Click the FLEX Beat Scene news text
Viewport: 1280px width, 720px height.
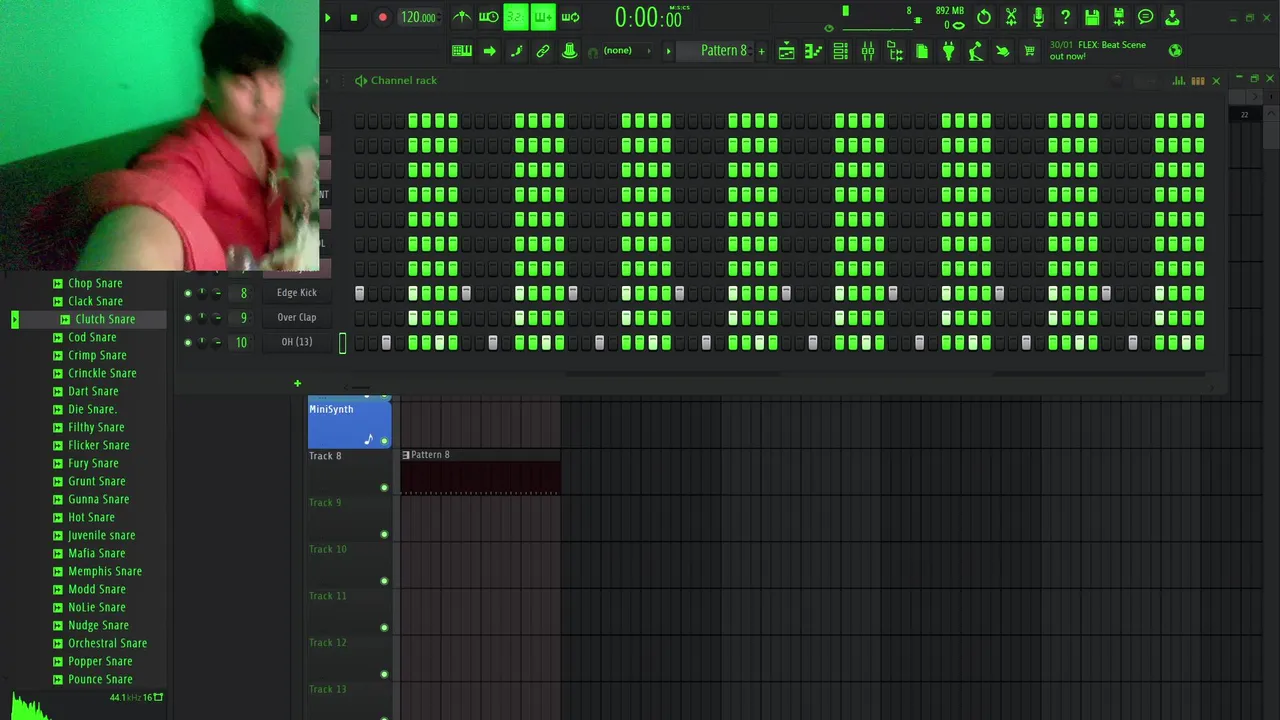tap(1097, 51)
